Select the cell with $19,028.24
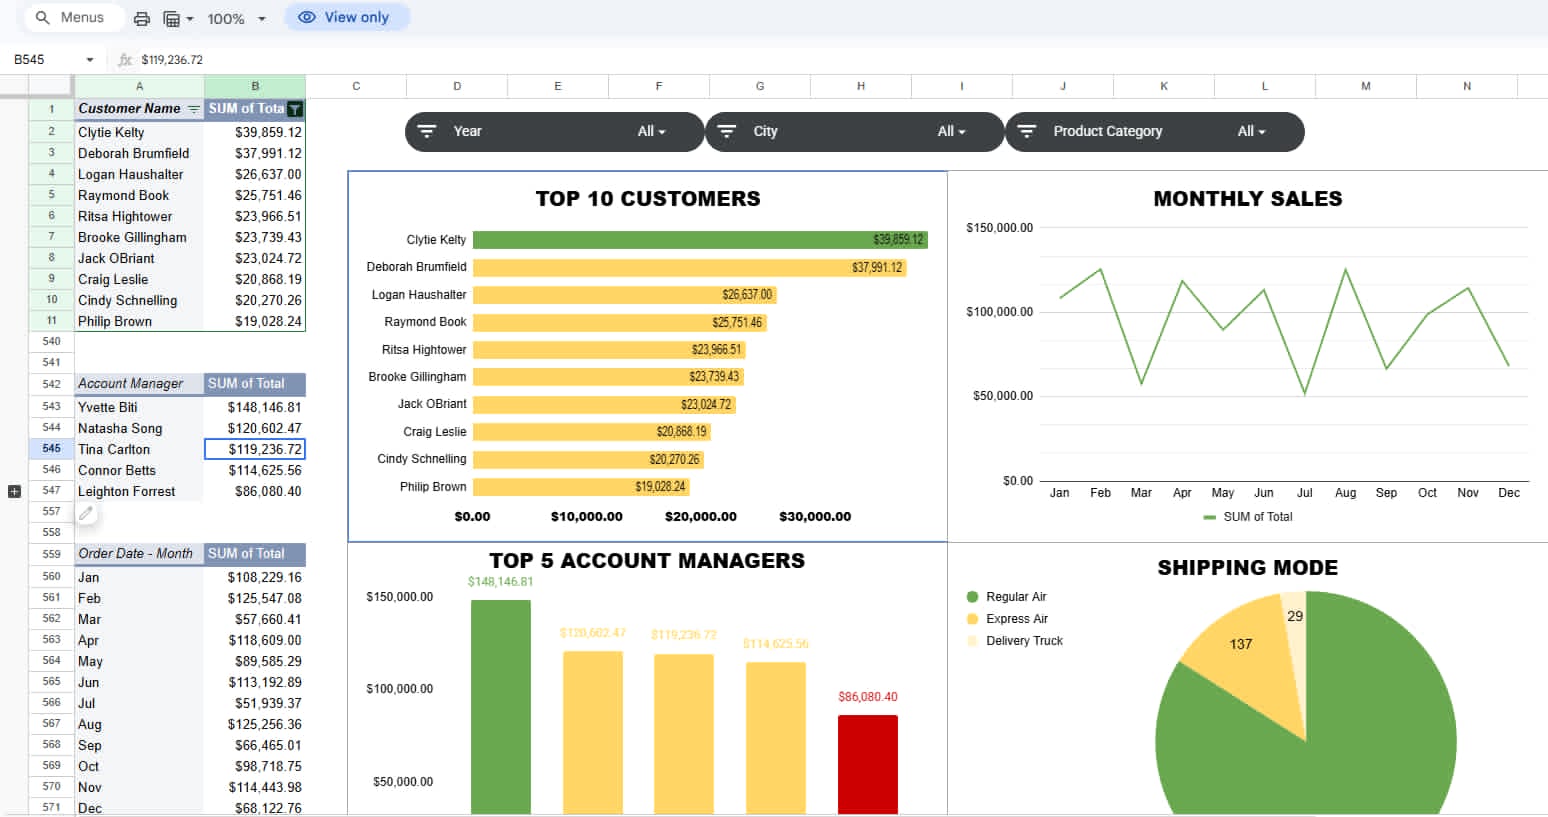1548x817 pixels. (x=255, y=321)
